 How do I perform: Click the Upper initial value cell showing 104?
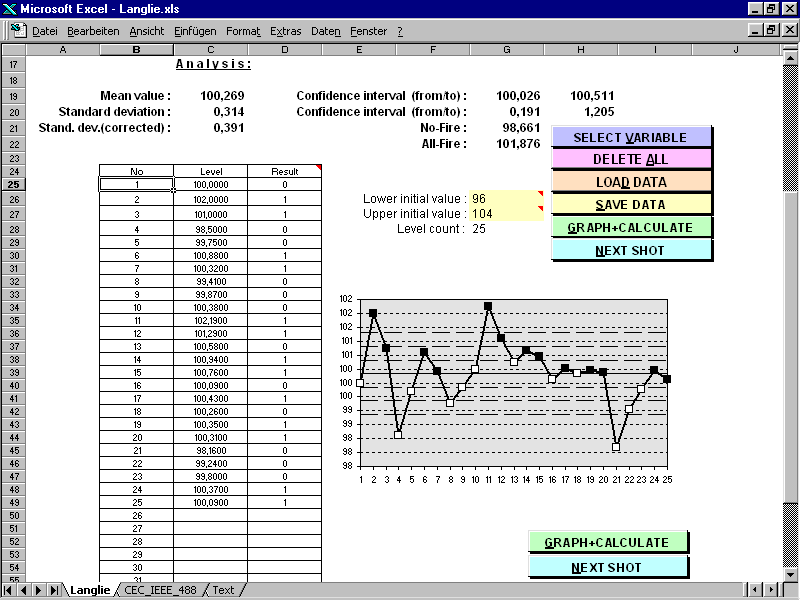506,213
